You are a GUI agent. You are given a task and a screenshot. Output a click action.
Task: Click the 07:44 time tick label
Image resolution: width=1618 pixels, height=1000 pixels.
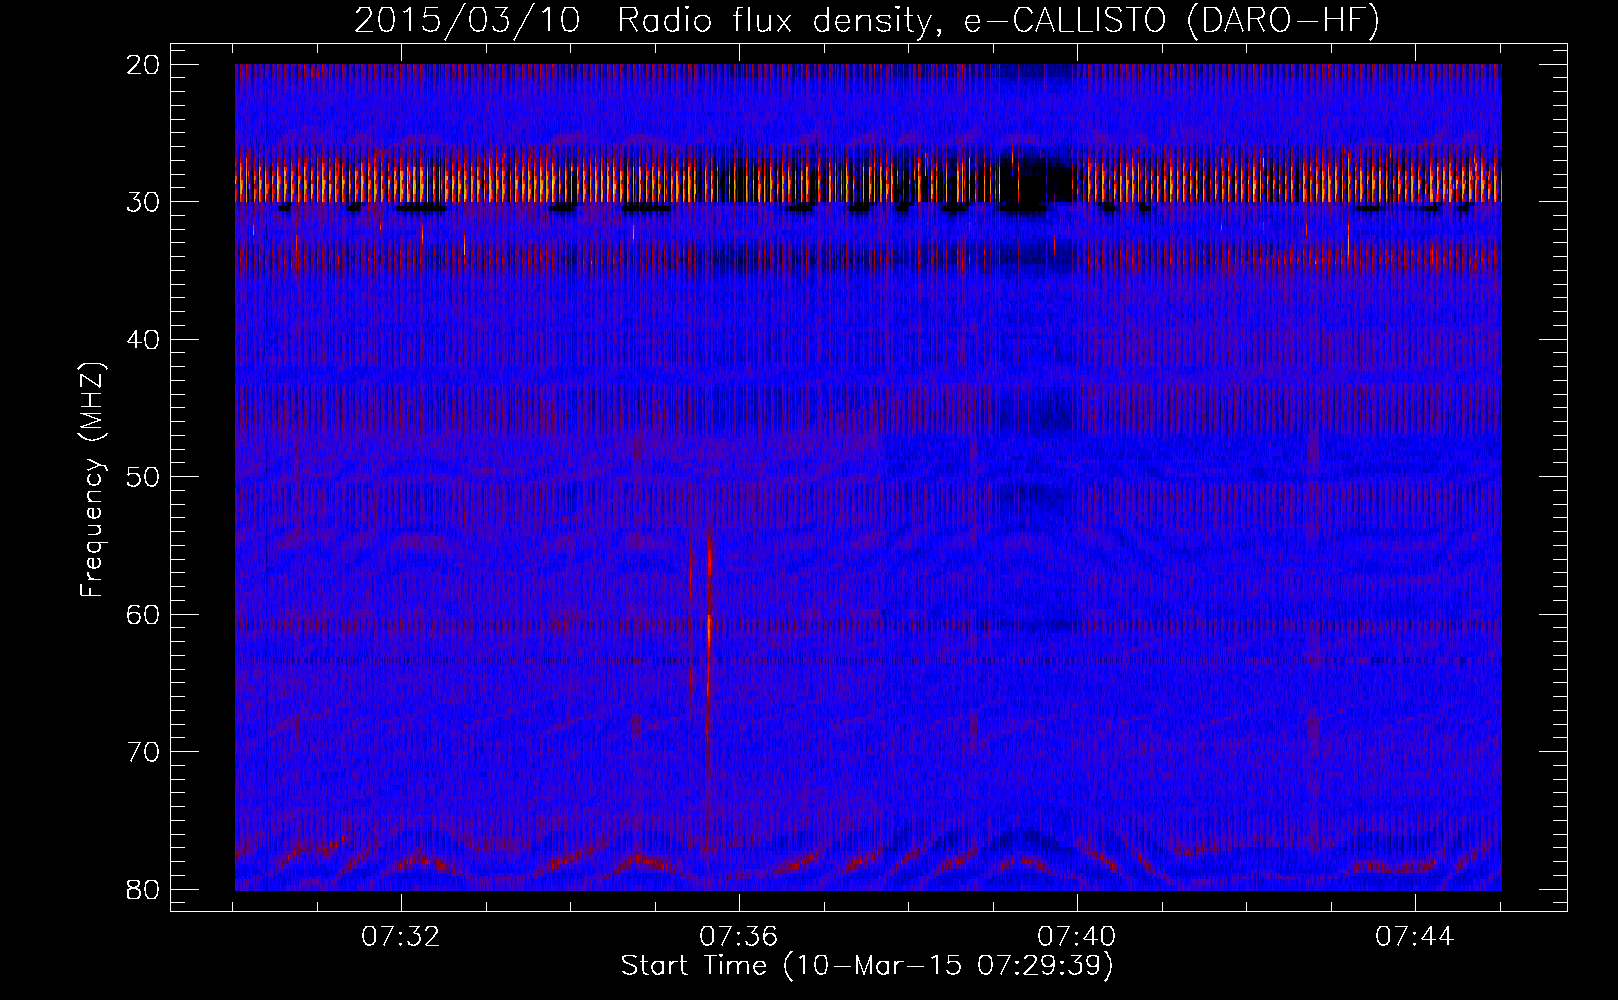pyautogui.click(x=1415, y=937)
